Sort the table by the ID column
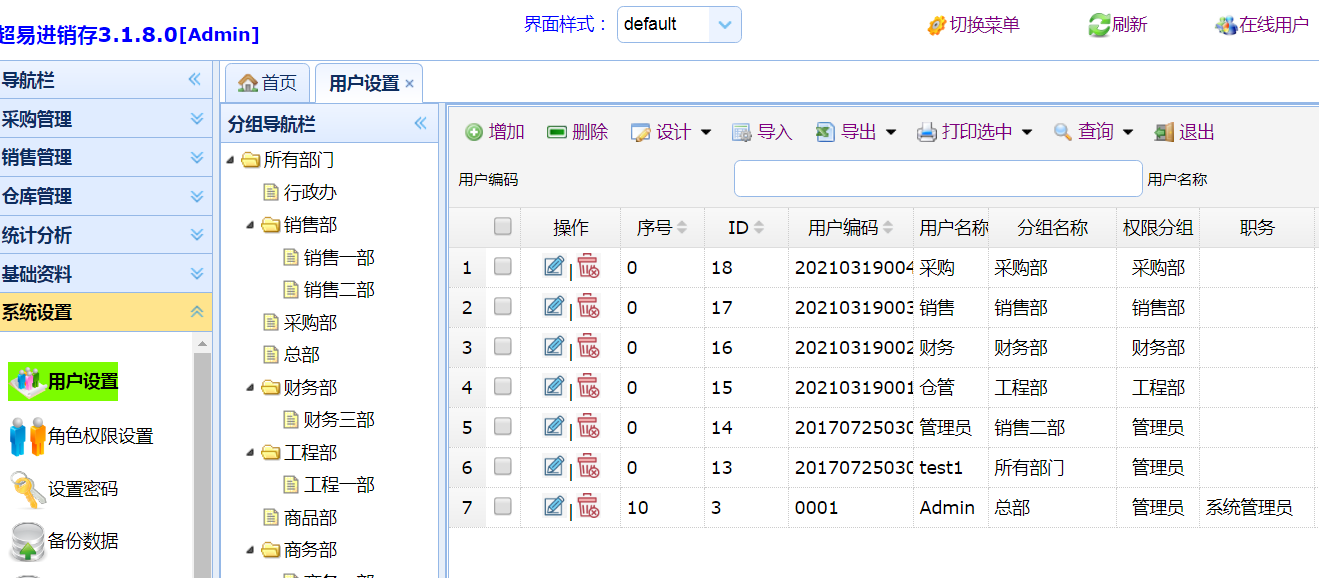 coord(746,228)
